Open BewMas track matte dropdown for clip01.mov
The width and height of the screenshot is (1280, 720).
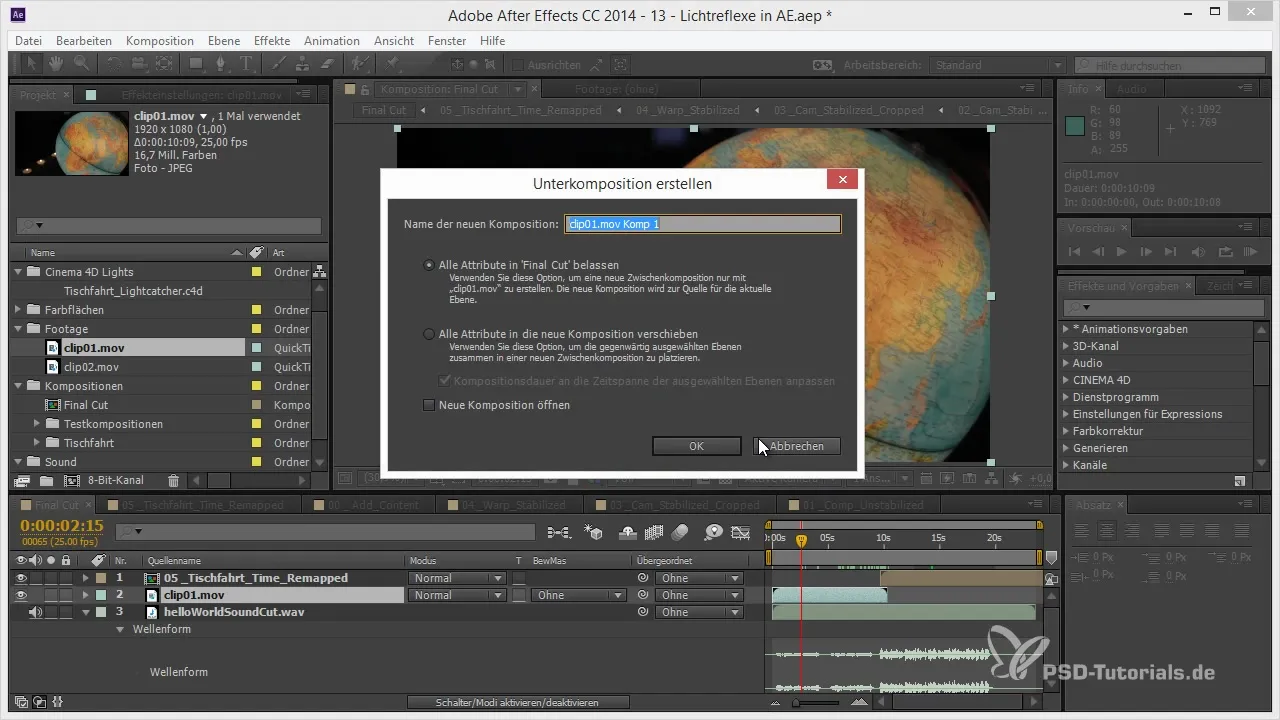click(579, 595)
